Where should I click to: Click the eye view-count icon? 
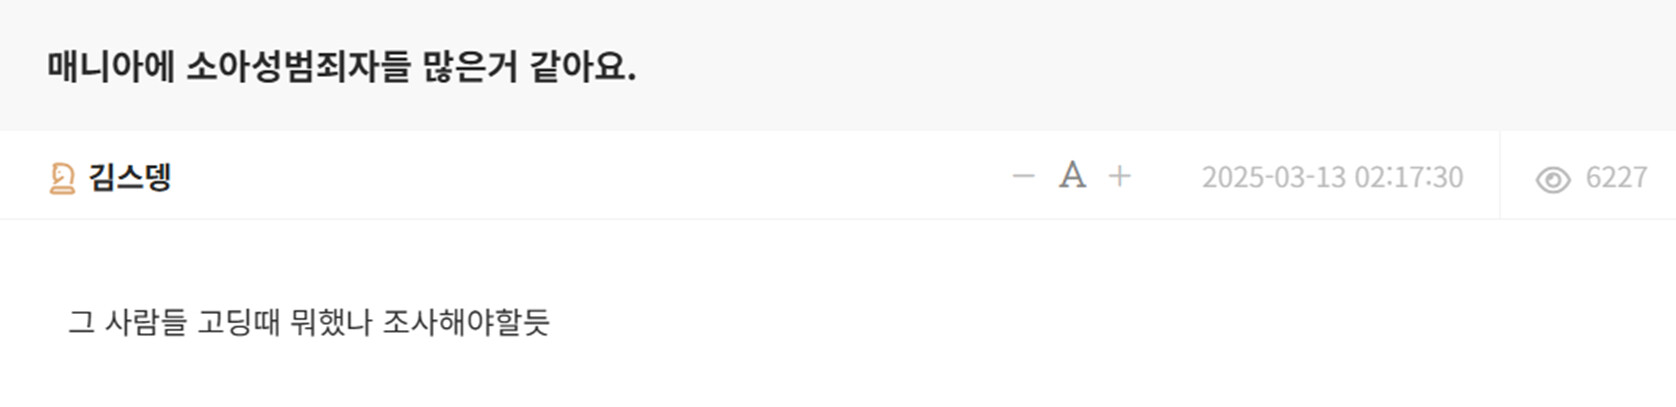1552,179
